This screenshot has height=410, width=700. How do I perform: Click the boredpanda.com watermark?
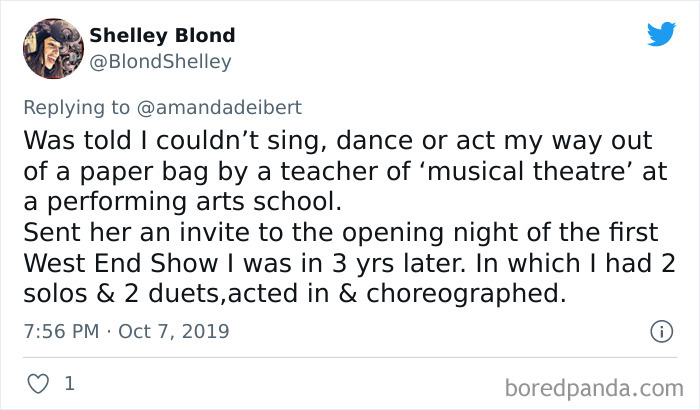(594, 383)
